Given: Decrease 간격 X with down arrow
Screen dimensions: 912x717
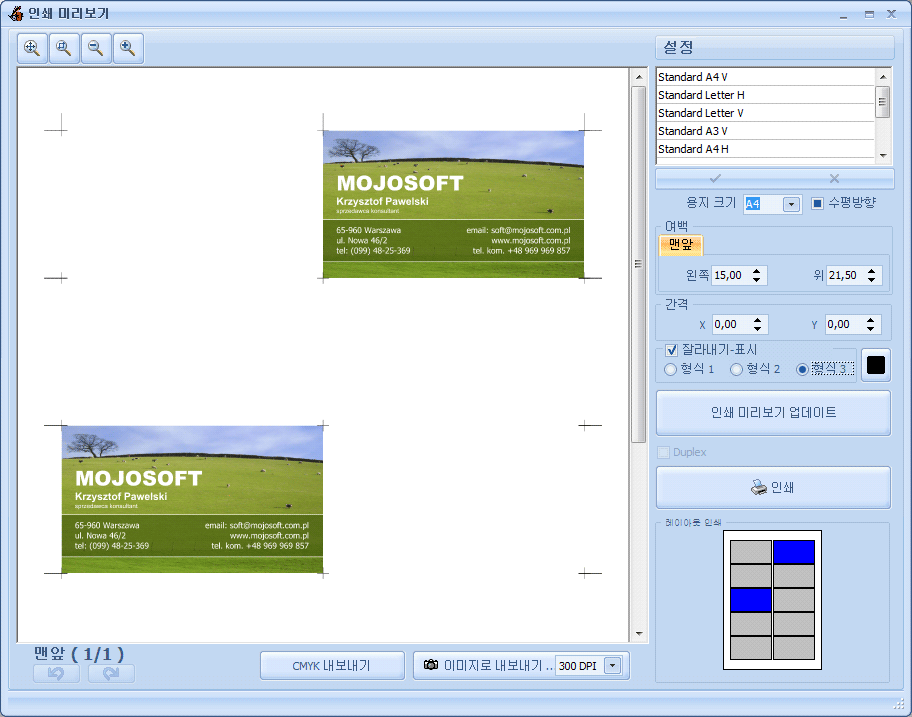Looking at the screenshot, I should click(757, 329).
